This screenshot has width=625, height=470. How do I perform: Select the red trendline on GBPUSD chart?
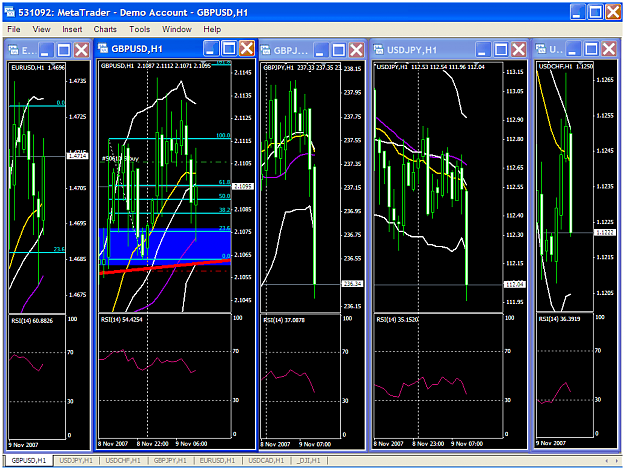click(165, 267)
